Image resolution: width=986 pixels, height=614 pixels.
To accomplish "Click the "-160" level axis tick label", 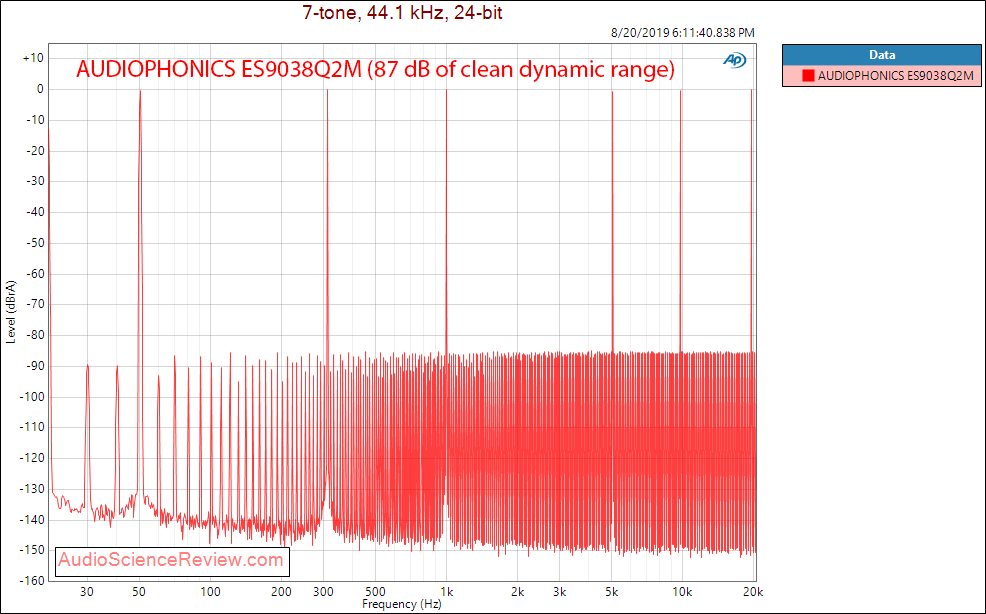I will click(x=32, y=581).
